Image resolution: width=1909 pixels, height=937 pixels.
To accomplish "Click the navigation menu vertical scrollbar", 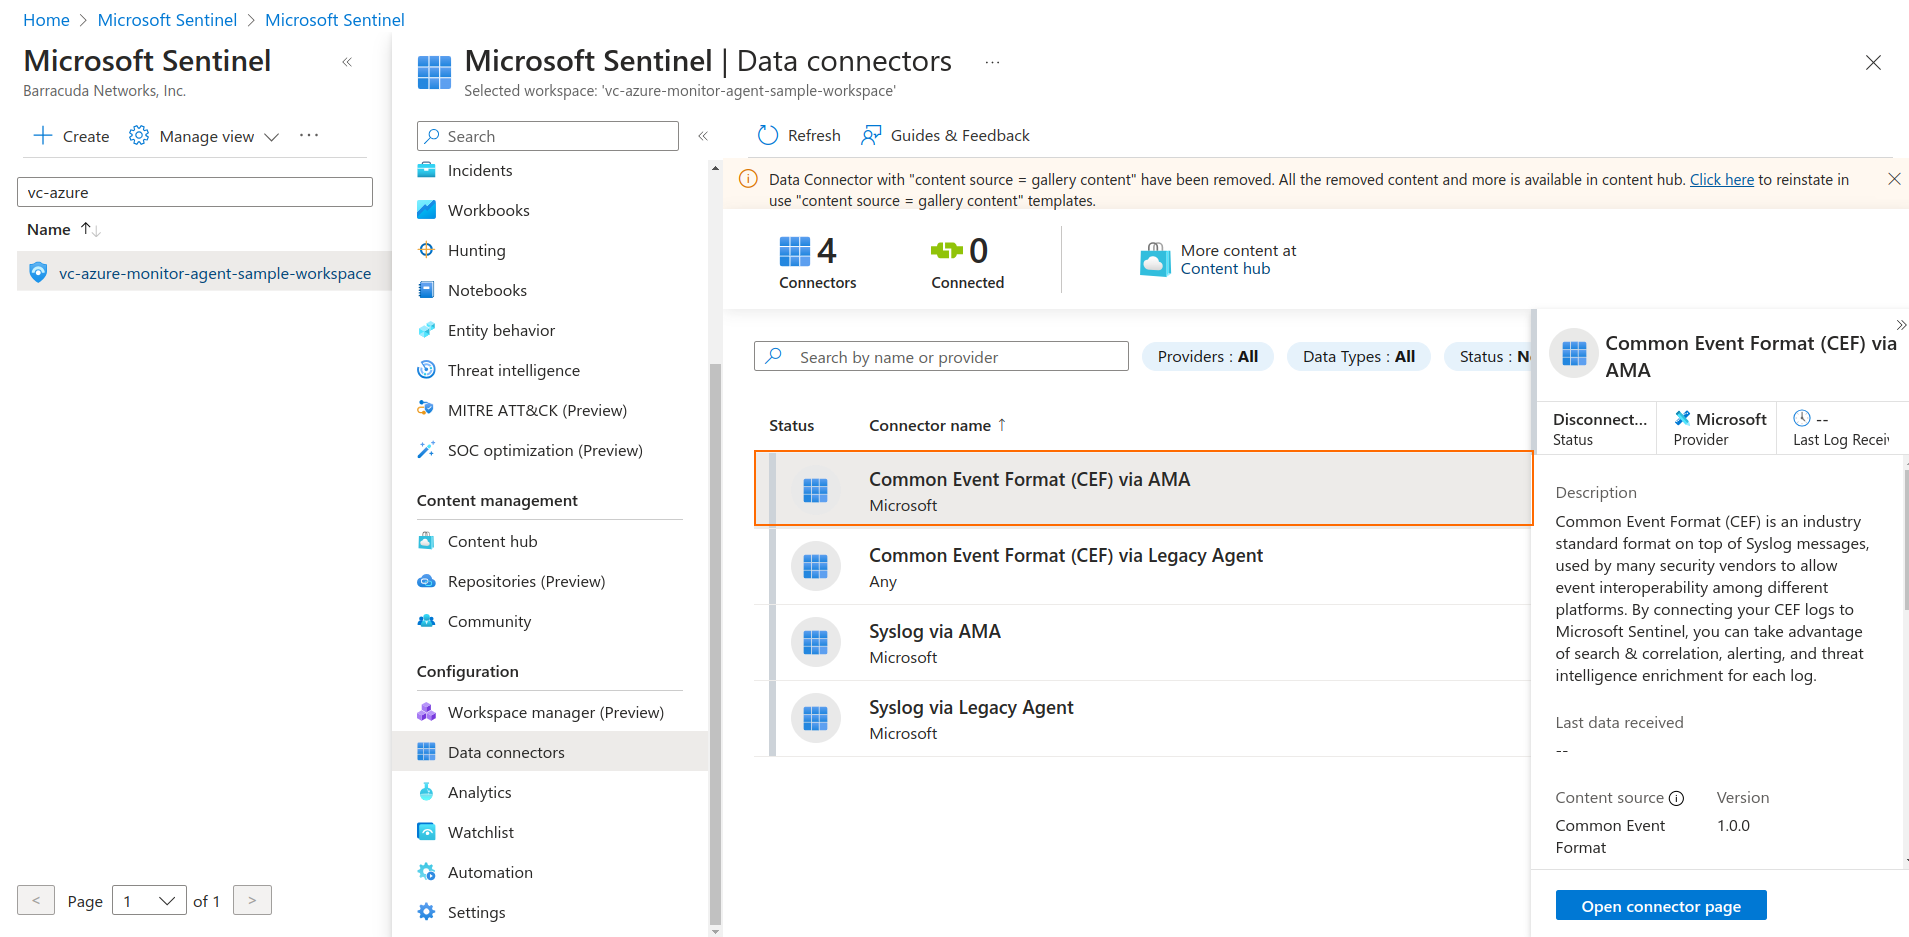I will pyautogui.click(x=715, y=645).
